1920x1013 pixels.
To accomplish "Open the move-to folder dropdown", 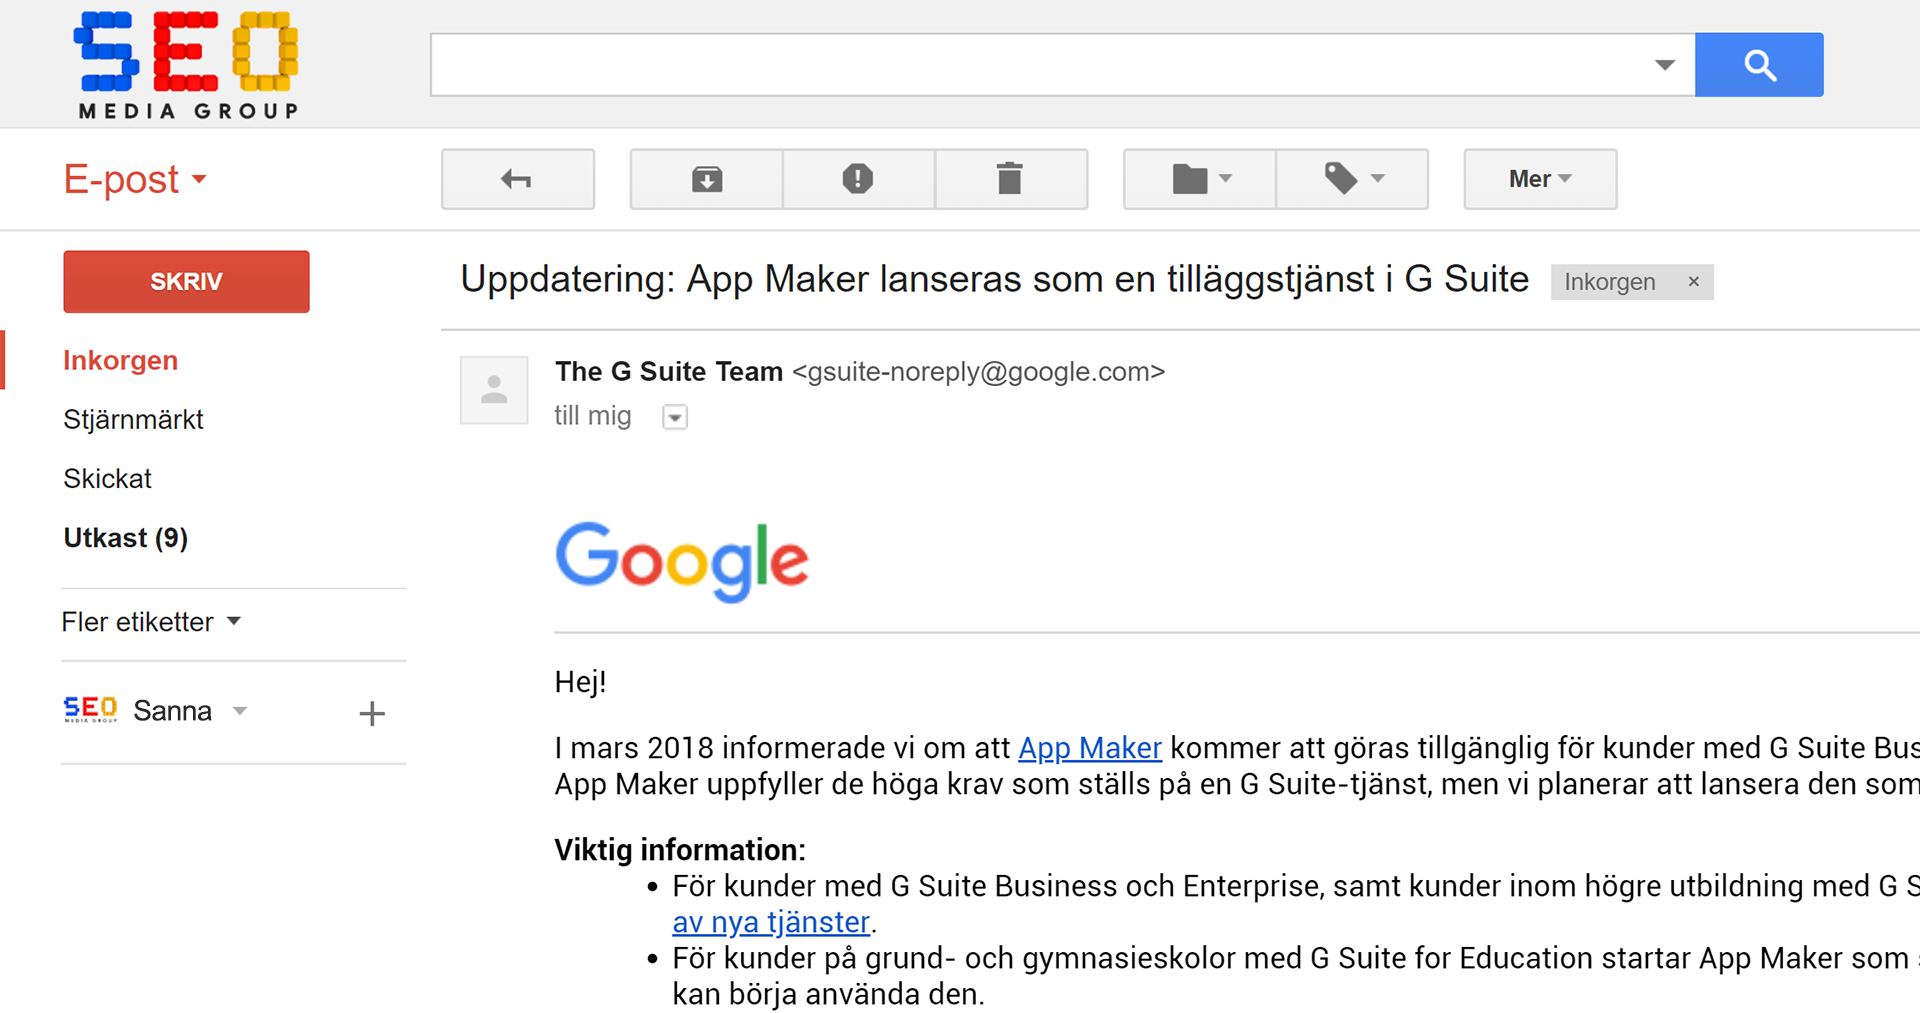I will coord(1200,179).
